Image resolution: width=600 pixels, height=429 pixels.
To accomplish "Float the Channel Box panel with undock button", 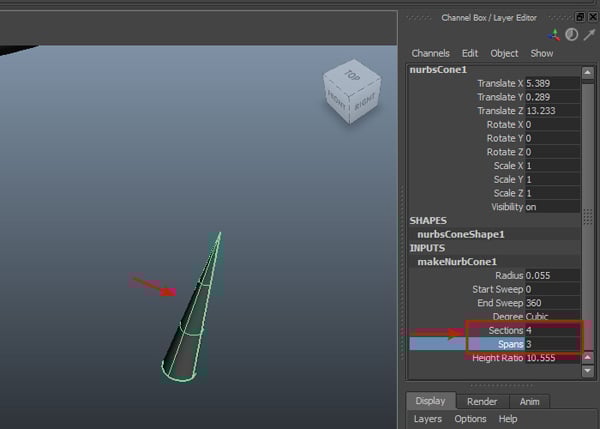I will point(581,17).
